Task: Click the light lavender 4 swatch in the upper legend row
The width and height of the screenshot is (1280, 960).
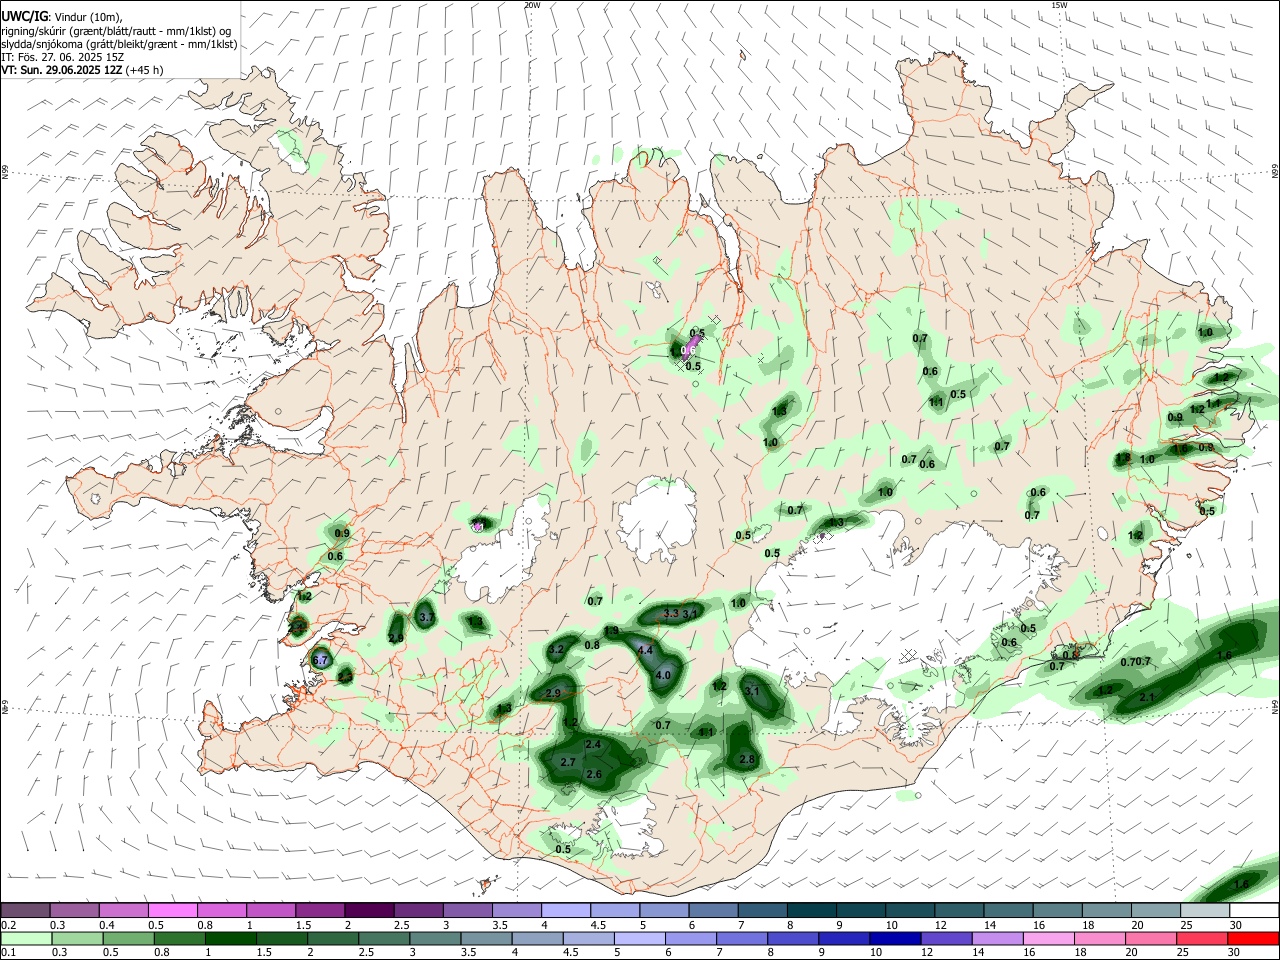Action: 565,910
